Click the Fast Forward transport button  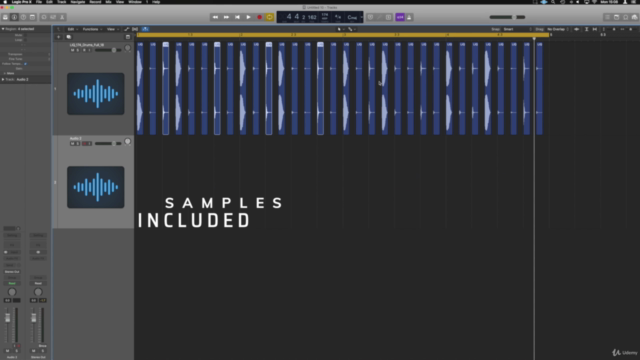(226, 17)
